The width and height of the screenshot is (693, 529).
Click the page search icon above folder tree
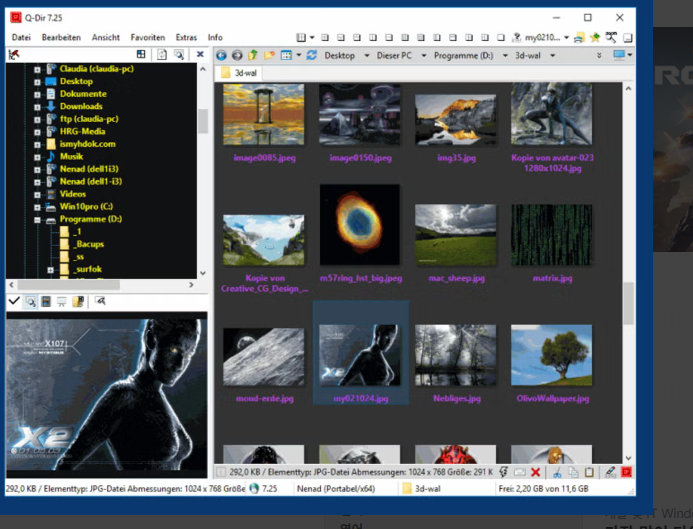point(179,54)
